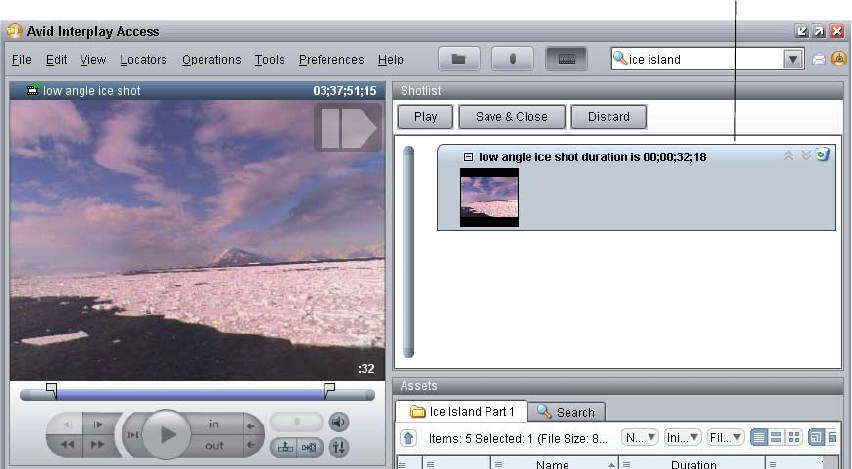Click the shotlist vertical scrollbar
Image resolution: width=852 pixels, height=469 pixels.
point(409,252)
